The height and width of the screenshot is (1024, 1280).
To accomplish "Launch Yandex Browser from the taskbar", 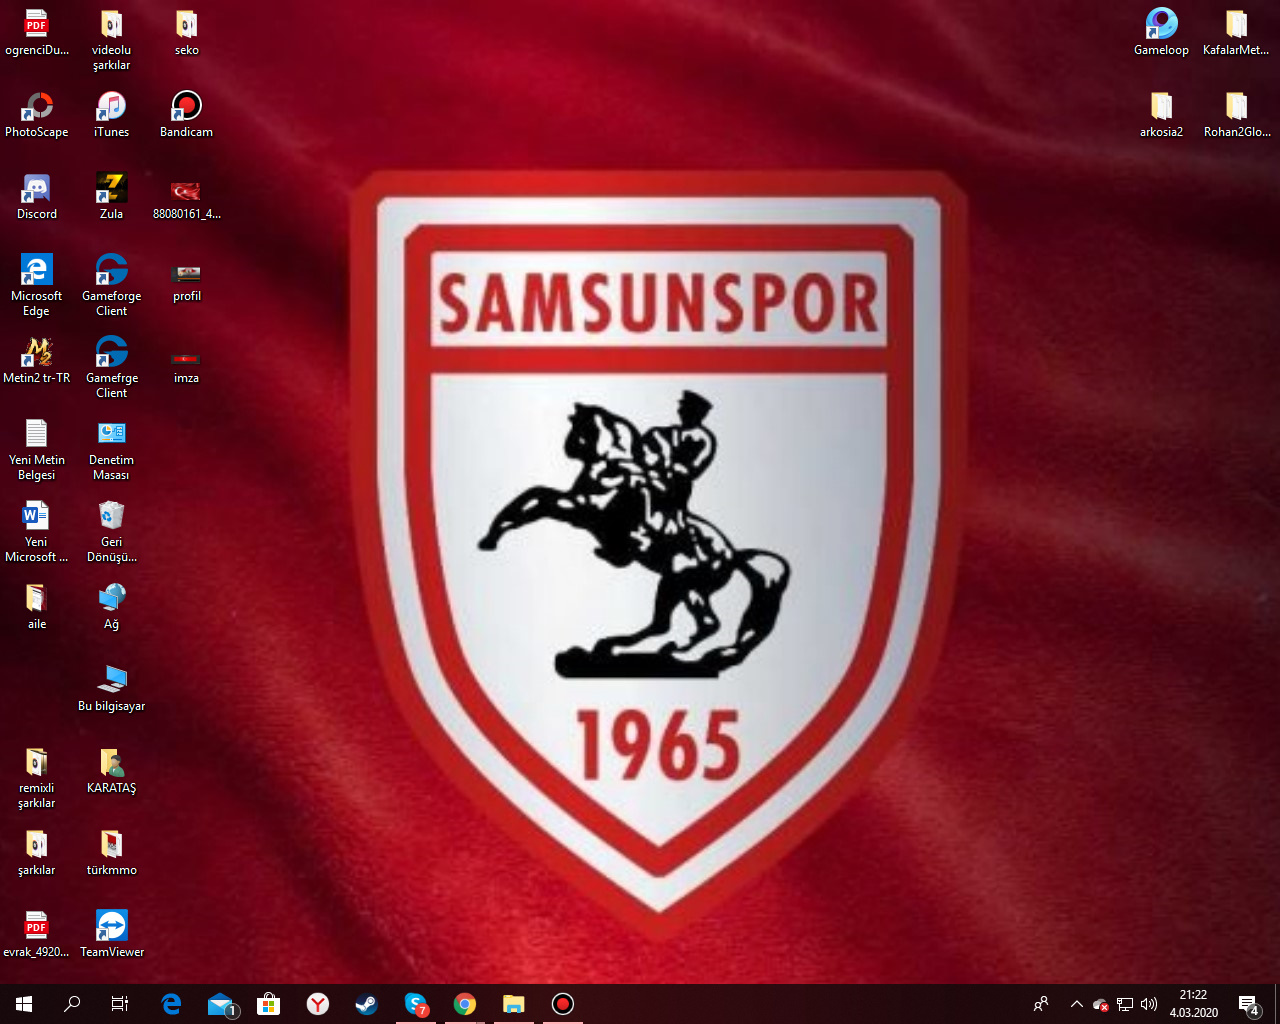I will tap(318, 1004).
